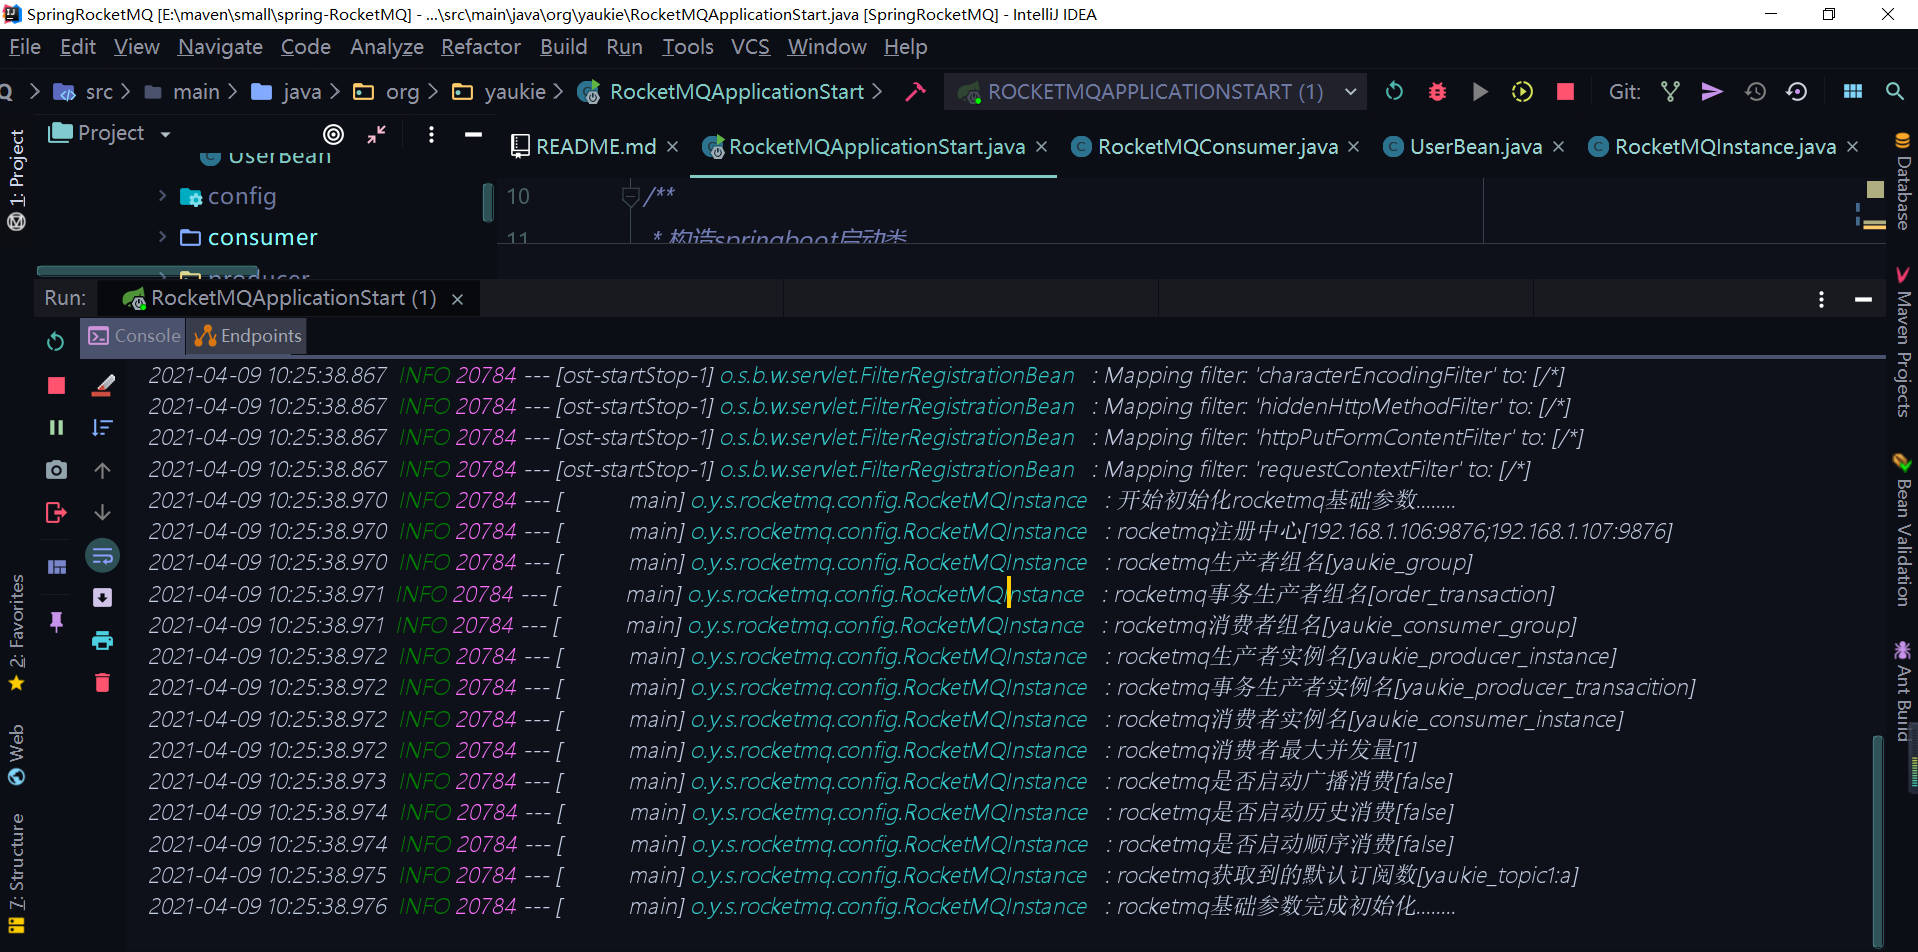Collapse the comment fold at line 10
The height and width of the screenshot is (952, 1918).
click(x=630, y=195)
